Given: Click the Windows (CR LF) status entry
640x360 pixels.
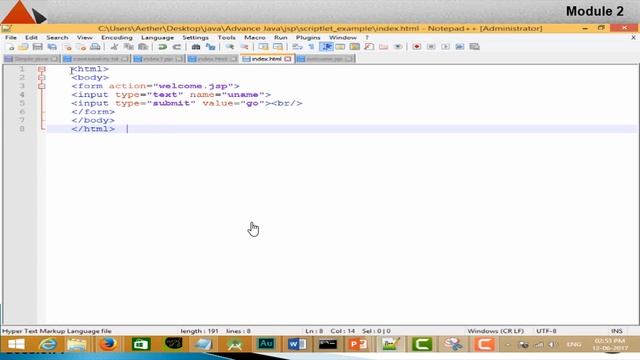Looking at the screenshot, I should 496,331.
